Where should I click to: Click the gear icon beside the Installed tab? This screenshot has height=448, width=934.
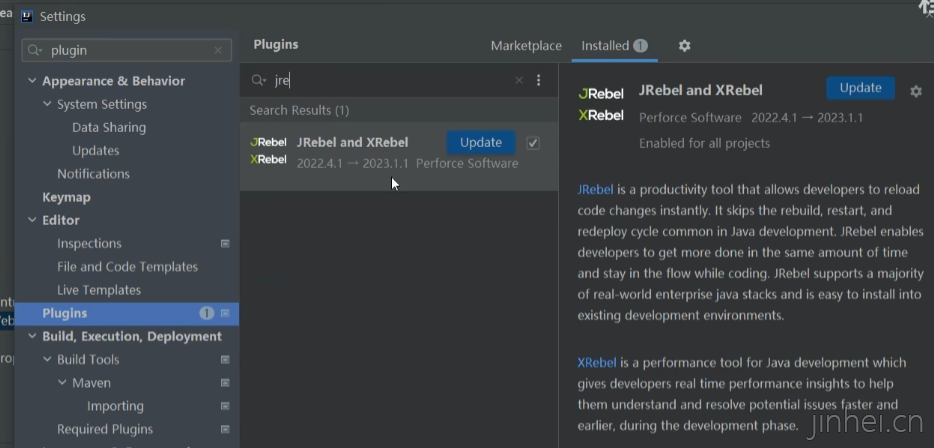[684, 46]
